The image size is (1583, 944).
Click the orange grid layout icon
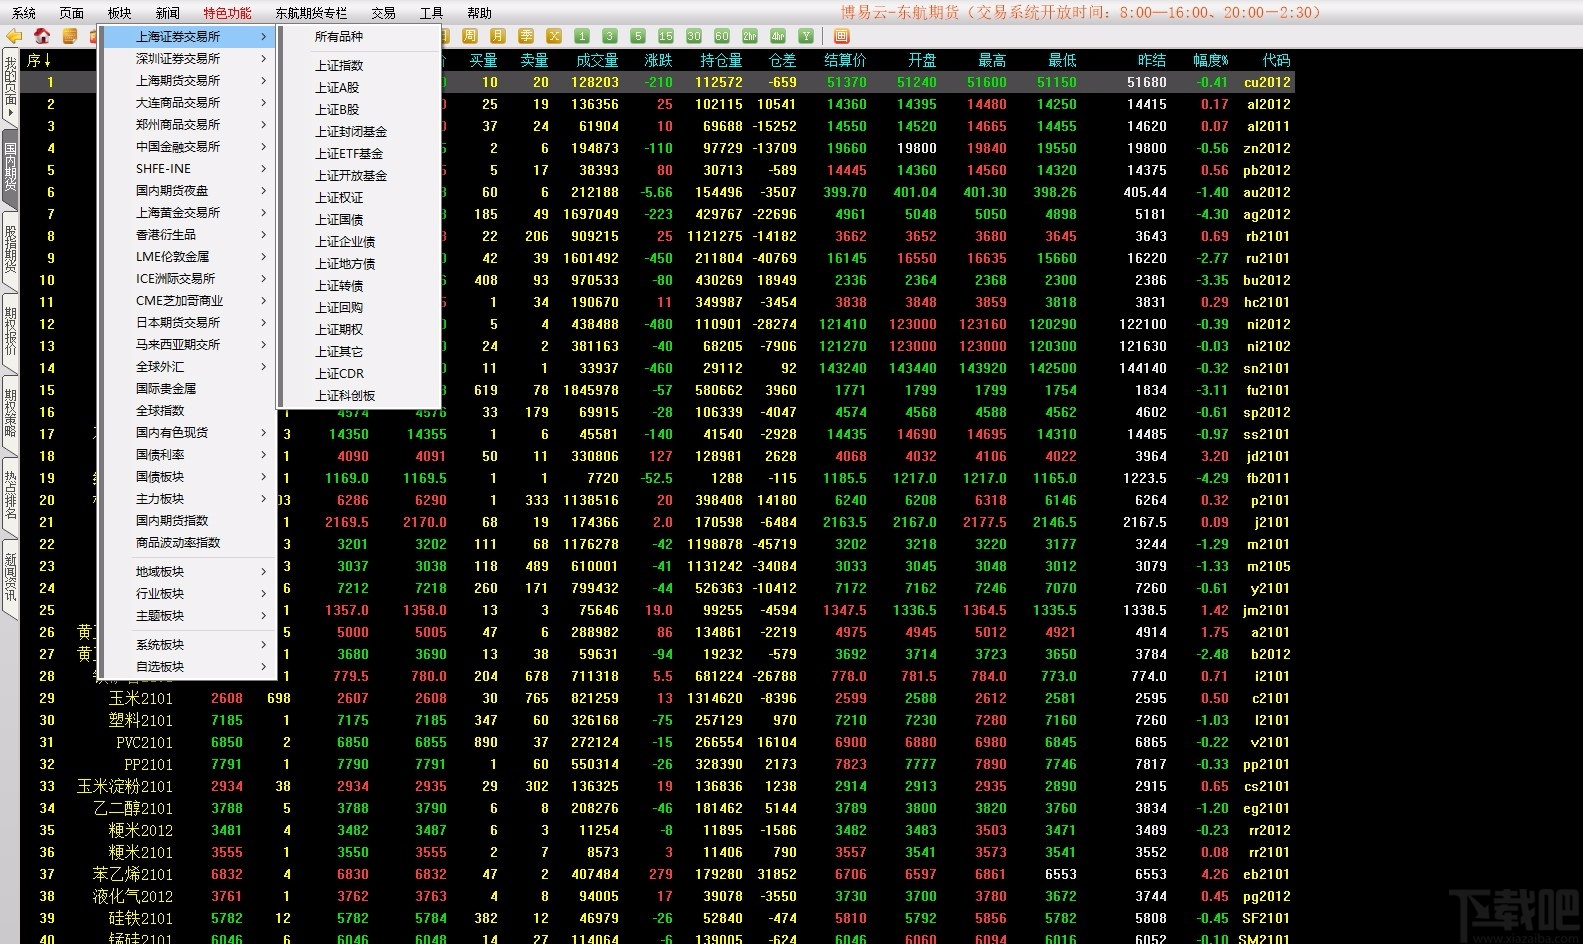841,36
